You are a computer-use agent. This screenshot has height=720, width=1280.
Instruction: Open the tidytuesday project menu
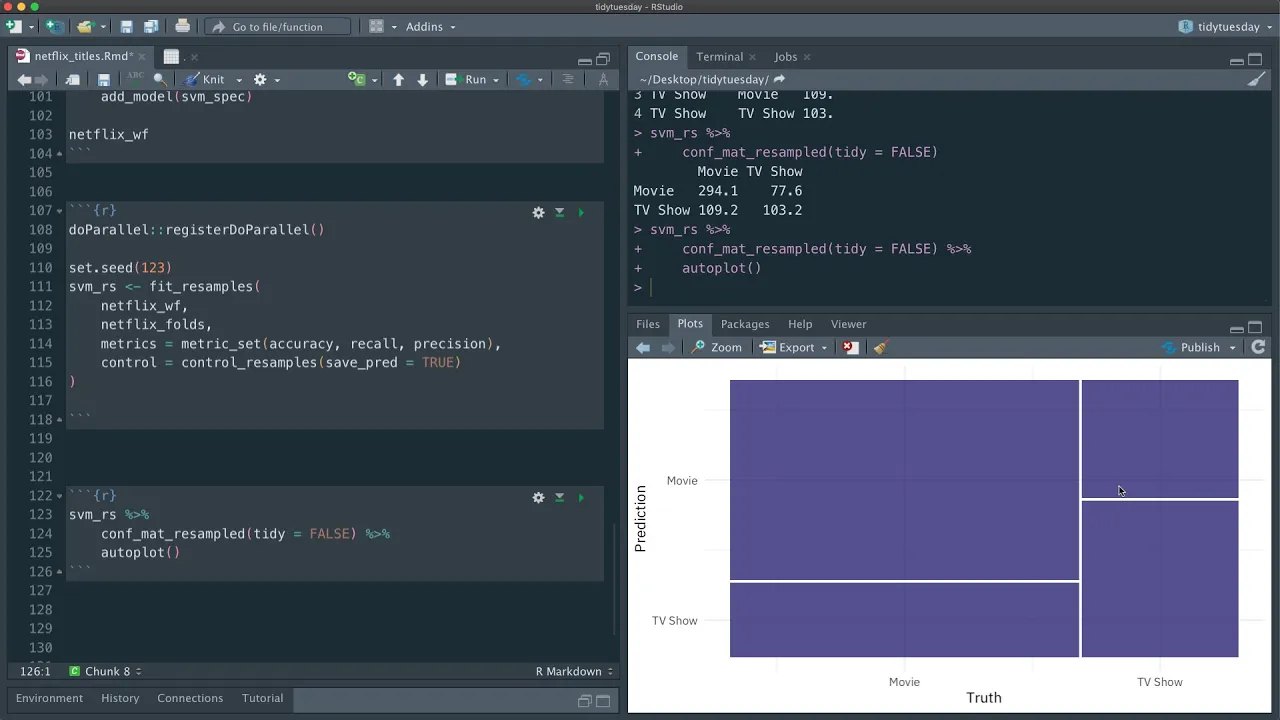1226,27
